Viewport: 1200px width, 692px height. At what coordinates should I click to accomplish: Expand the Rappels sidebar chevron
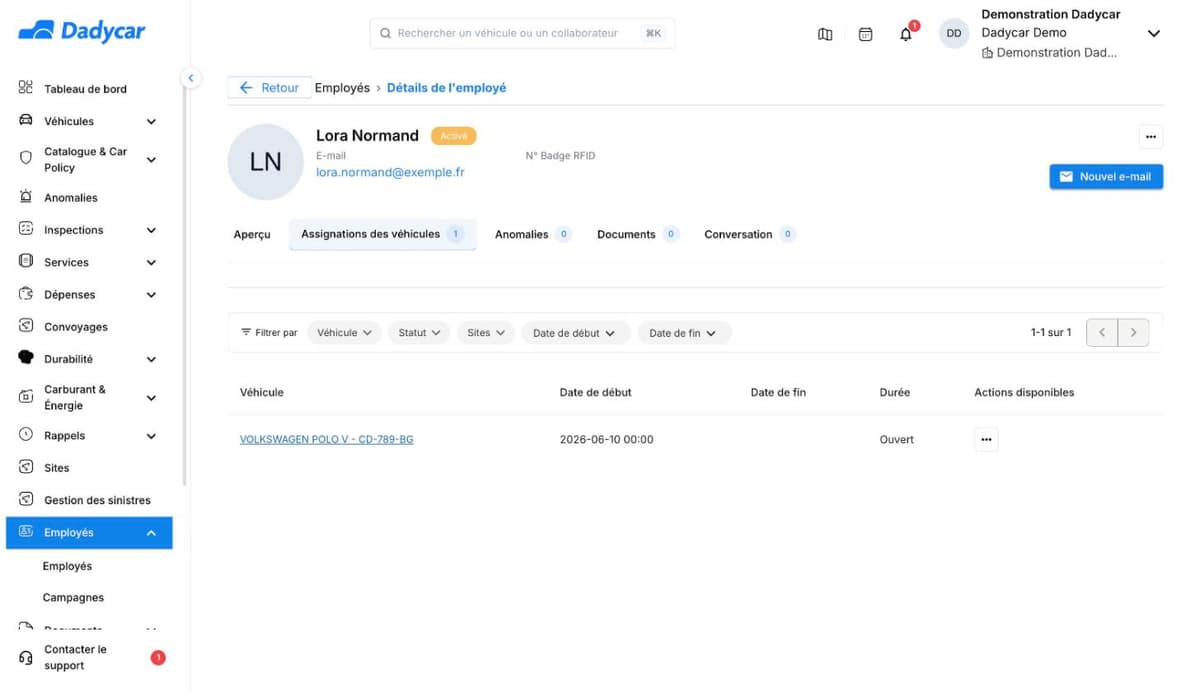point(151,436)
